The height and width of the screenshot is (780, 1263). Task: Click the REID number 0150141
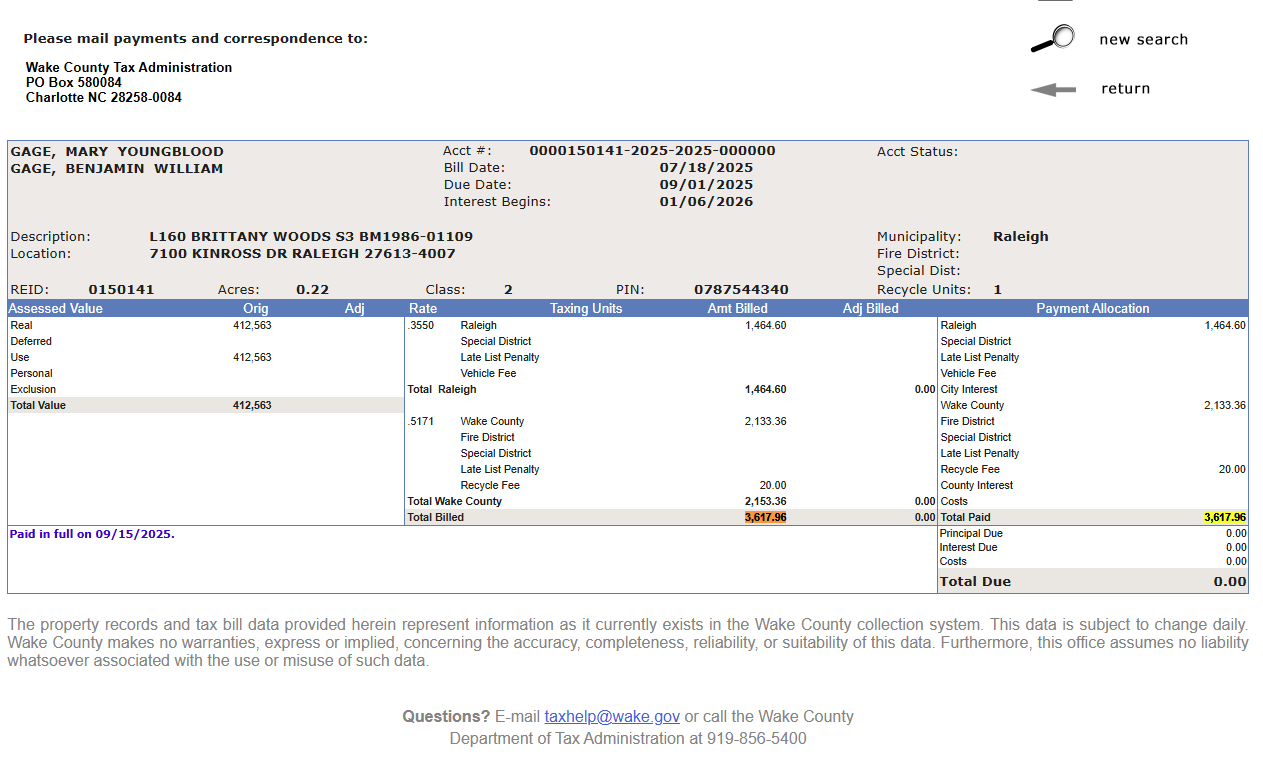121,290
